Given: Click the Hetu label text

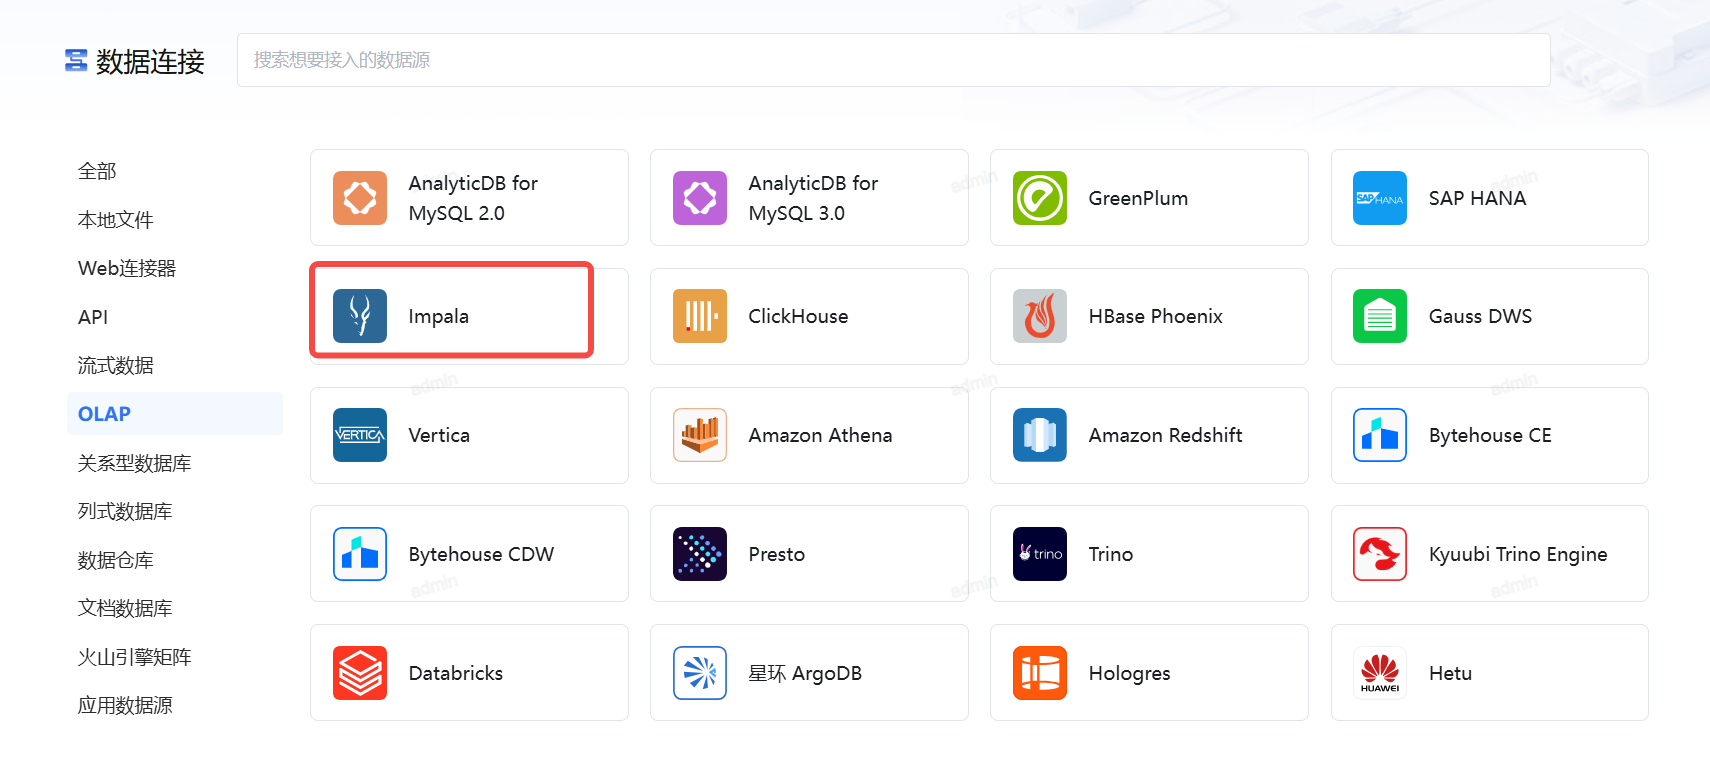Looking at the screenshot, I should [1450, 673].
